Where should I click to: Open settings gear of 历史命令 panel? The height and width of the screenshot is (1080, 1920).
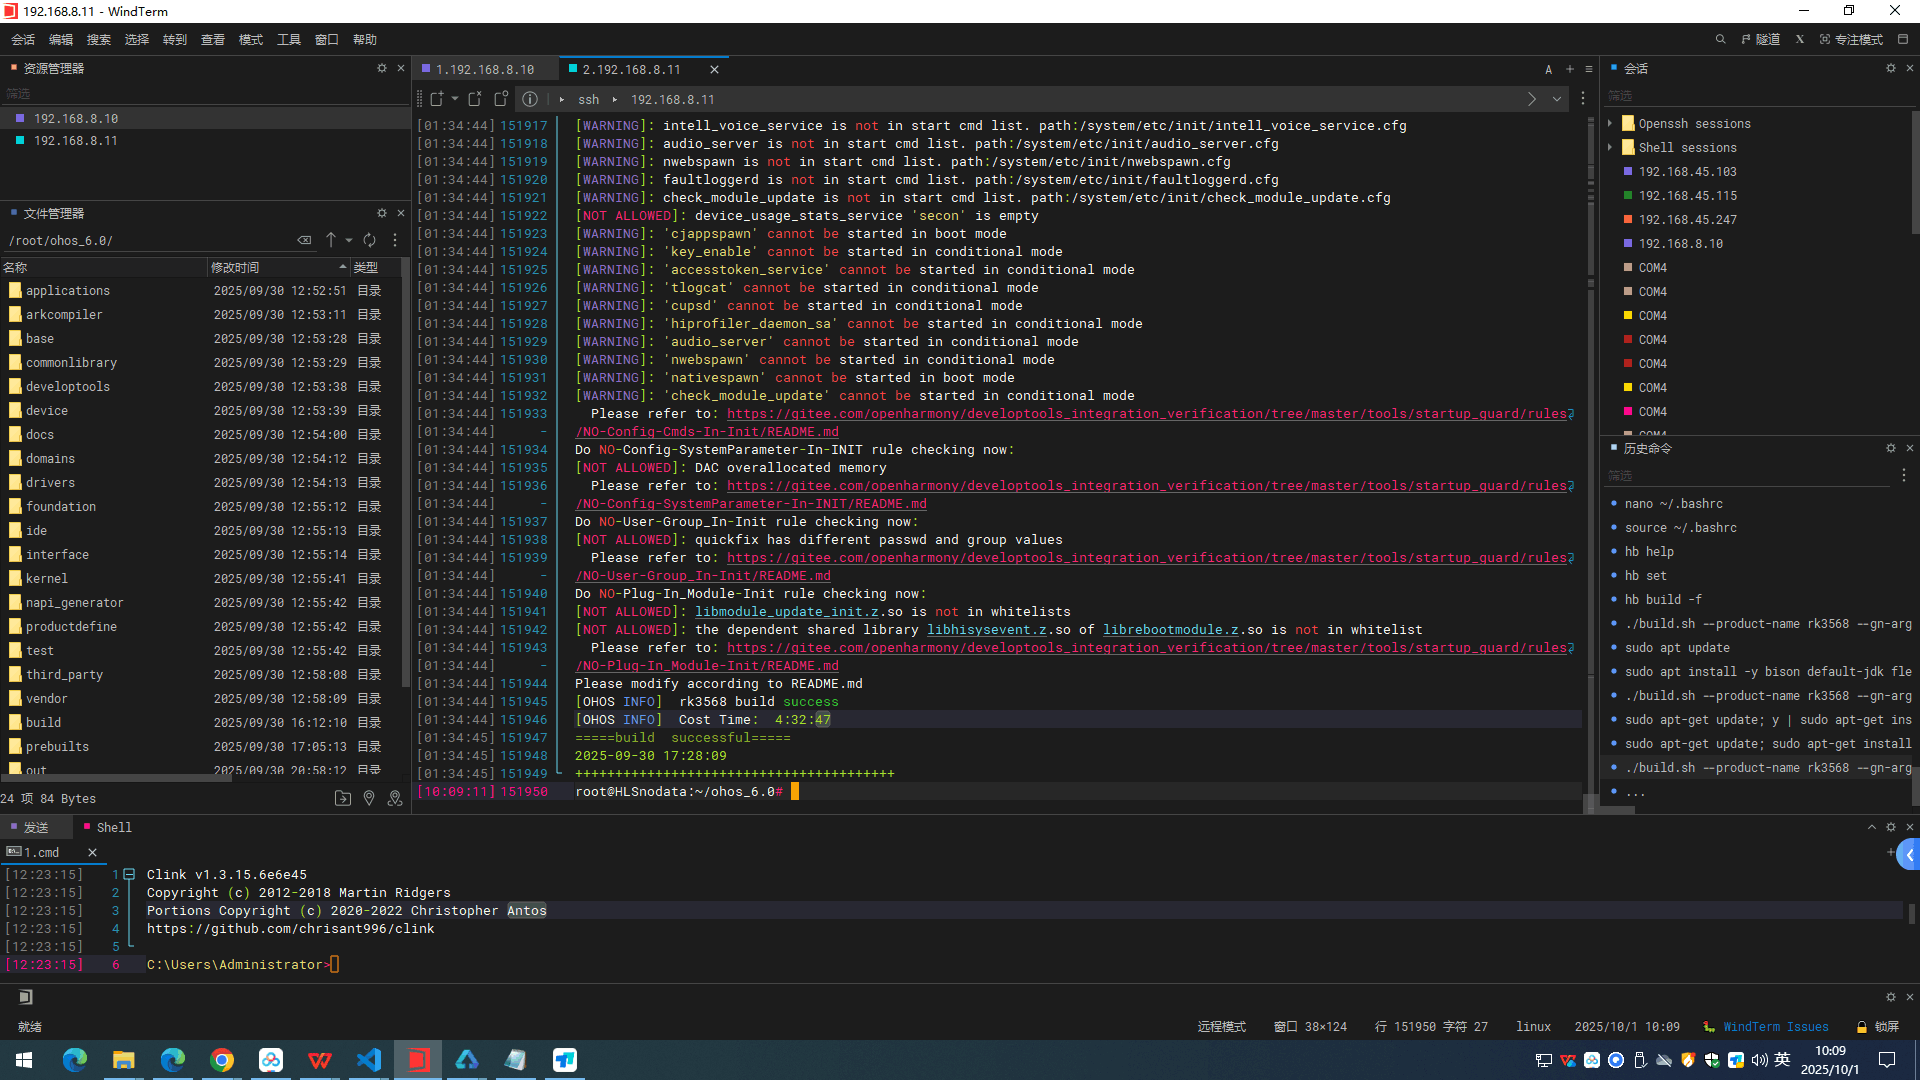(1891, 448)
